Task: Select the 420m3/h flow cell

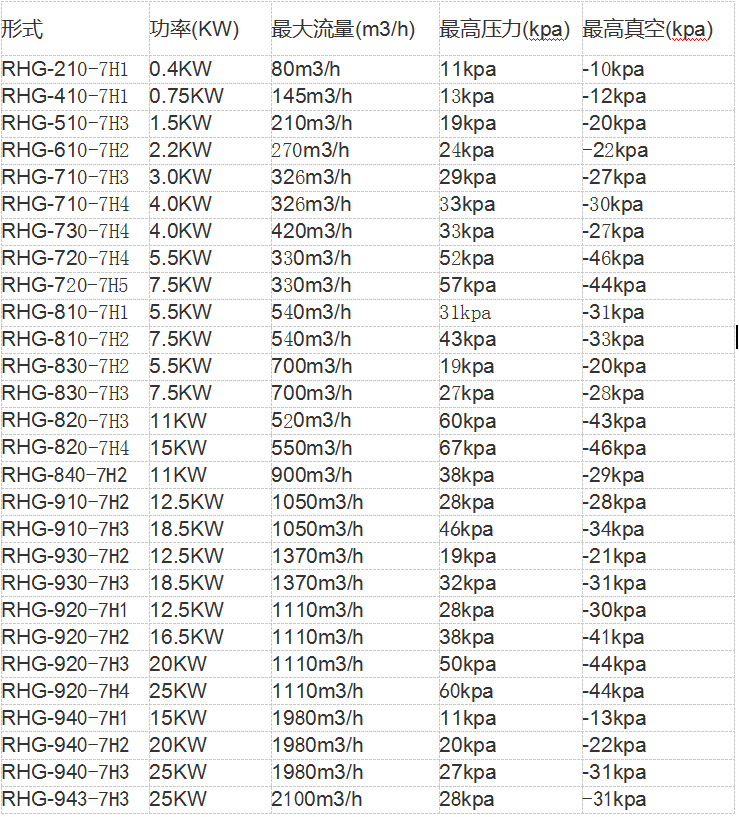Action: tap(311, 231)
